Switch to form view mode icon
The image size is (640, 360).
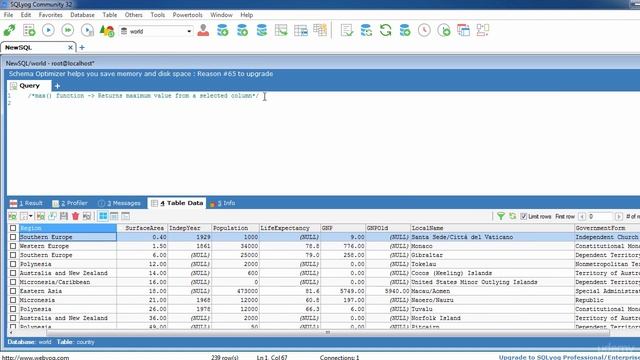pos(114,216)
